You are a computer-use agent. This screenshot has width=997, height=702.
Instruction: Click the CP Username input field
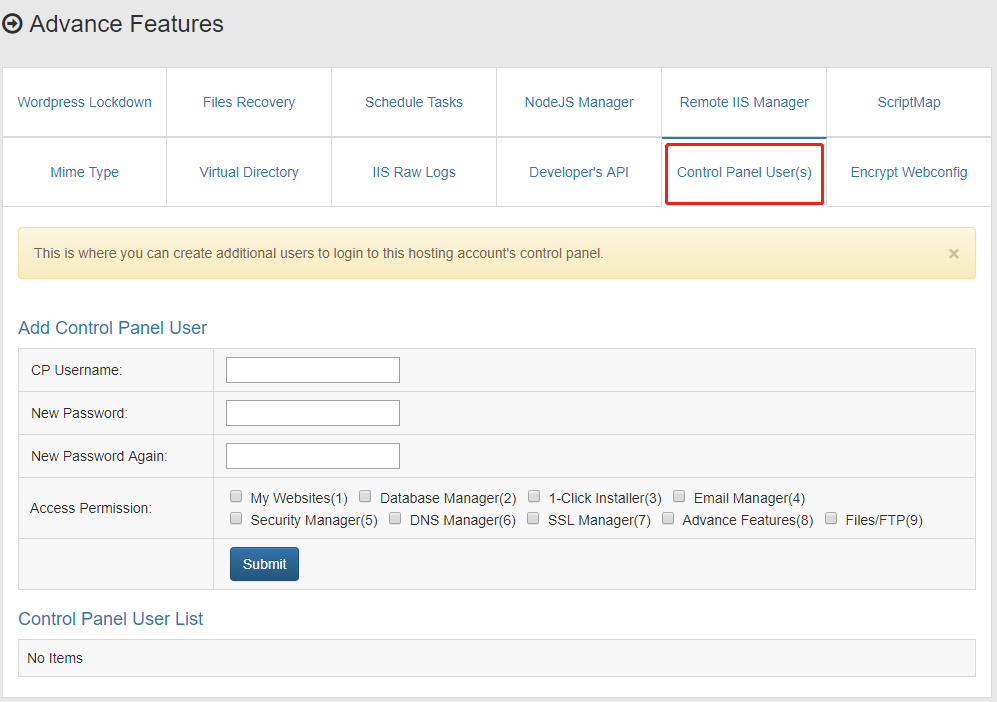coord(312,369)
